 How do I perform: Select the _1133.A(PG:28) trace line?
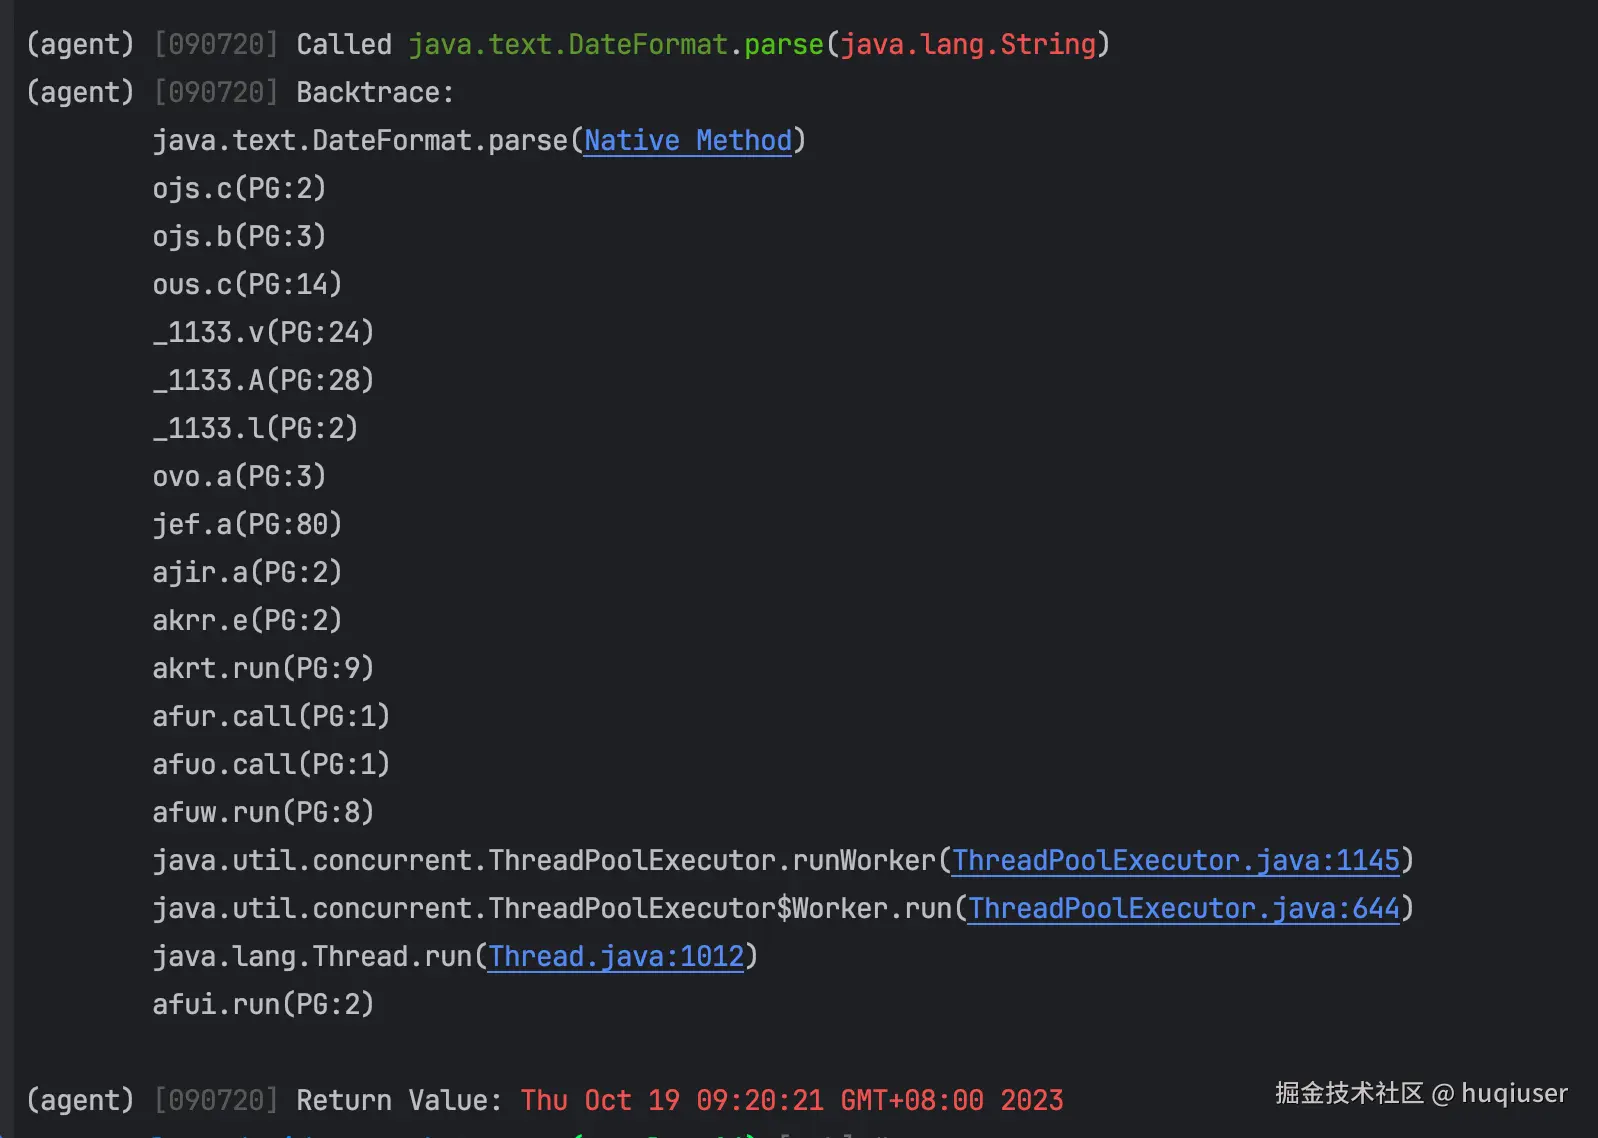(263, 381)
